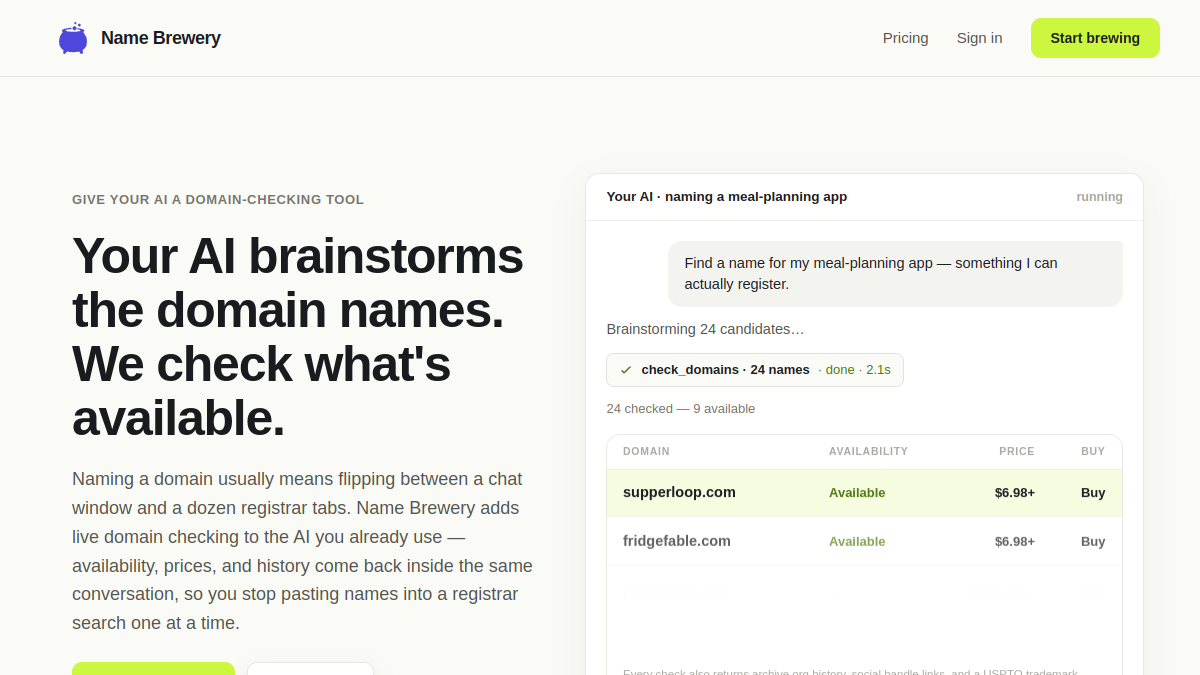Click the DOMAIN column header

(x=646, y=451)
